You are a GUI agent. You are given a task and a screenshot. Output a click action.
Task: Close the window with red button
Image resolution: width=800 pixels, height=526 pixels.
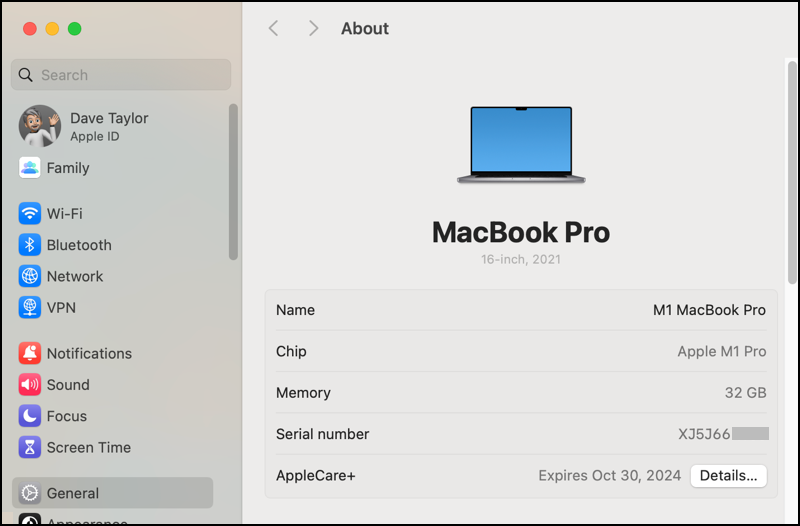pos(30,29)
